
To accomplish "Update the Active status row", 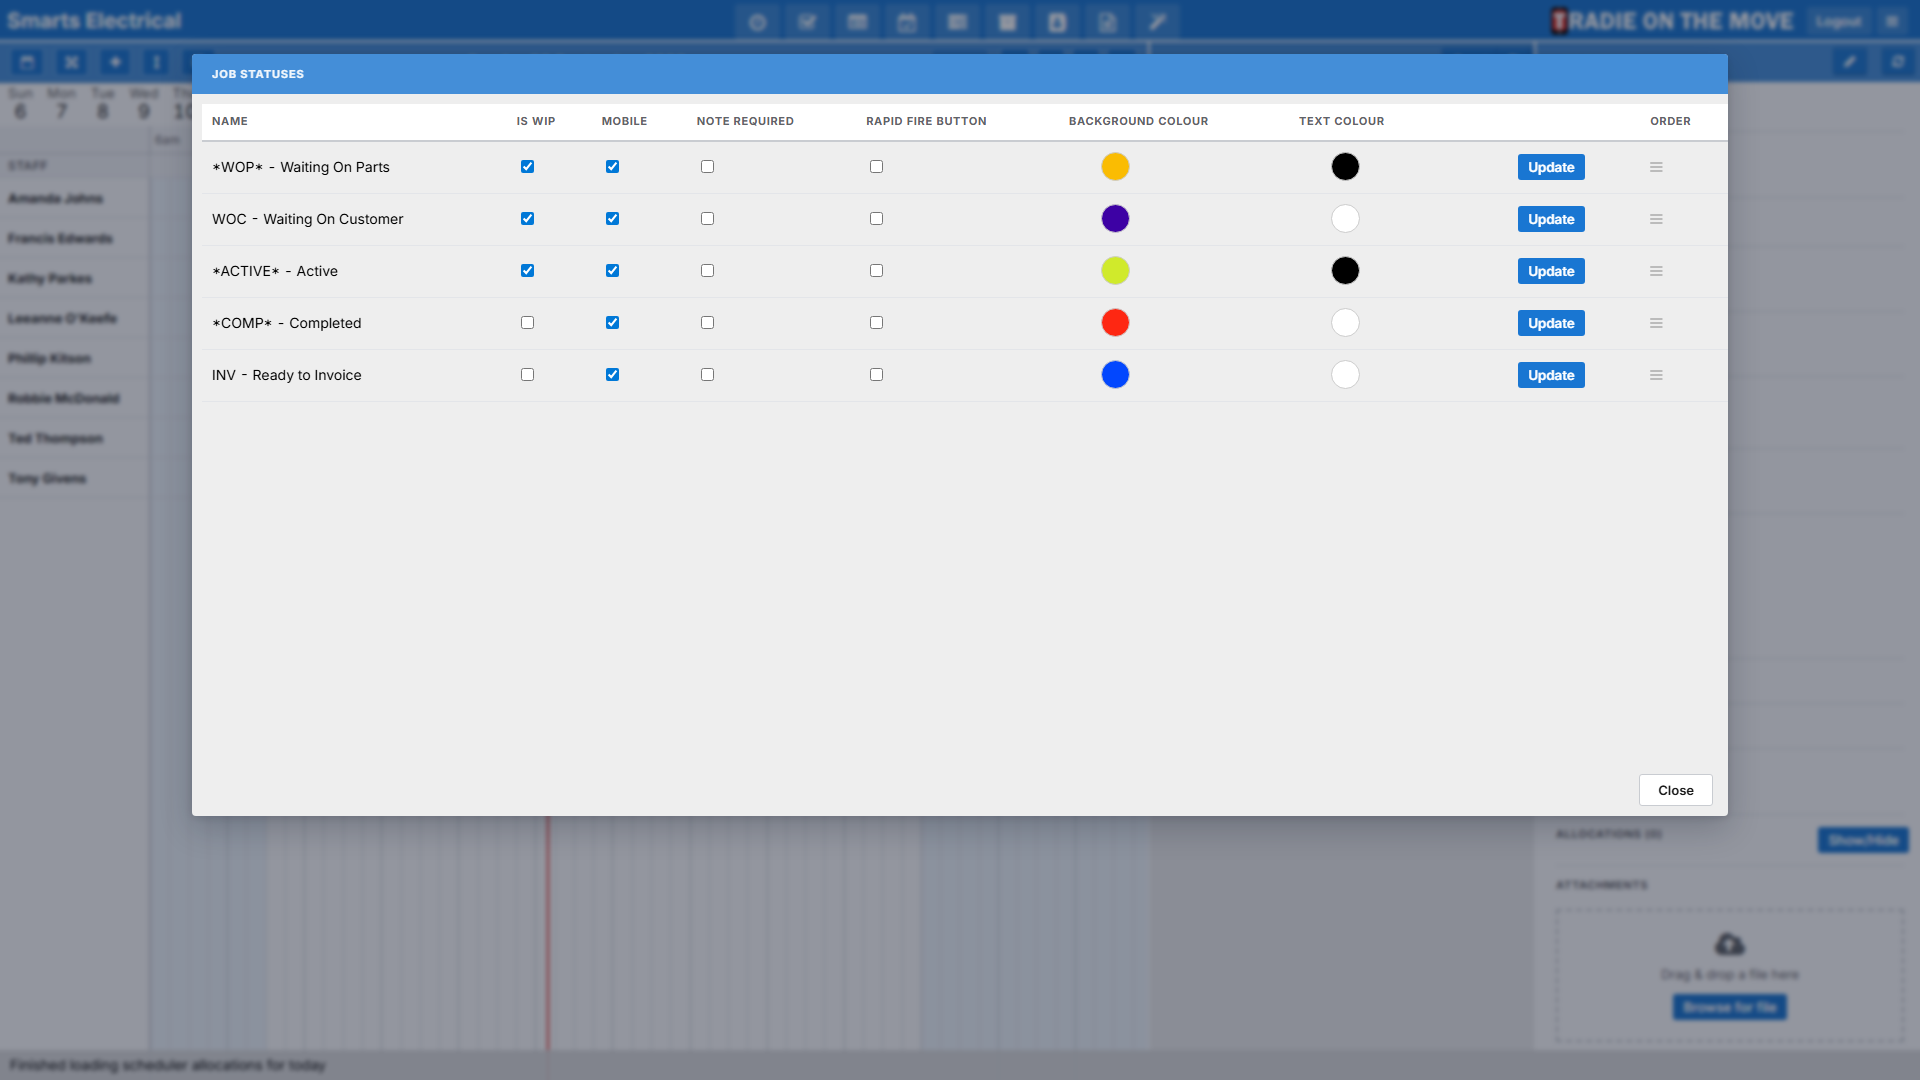I will click(x=1551, y=271).
